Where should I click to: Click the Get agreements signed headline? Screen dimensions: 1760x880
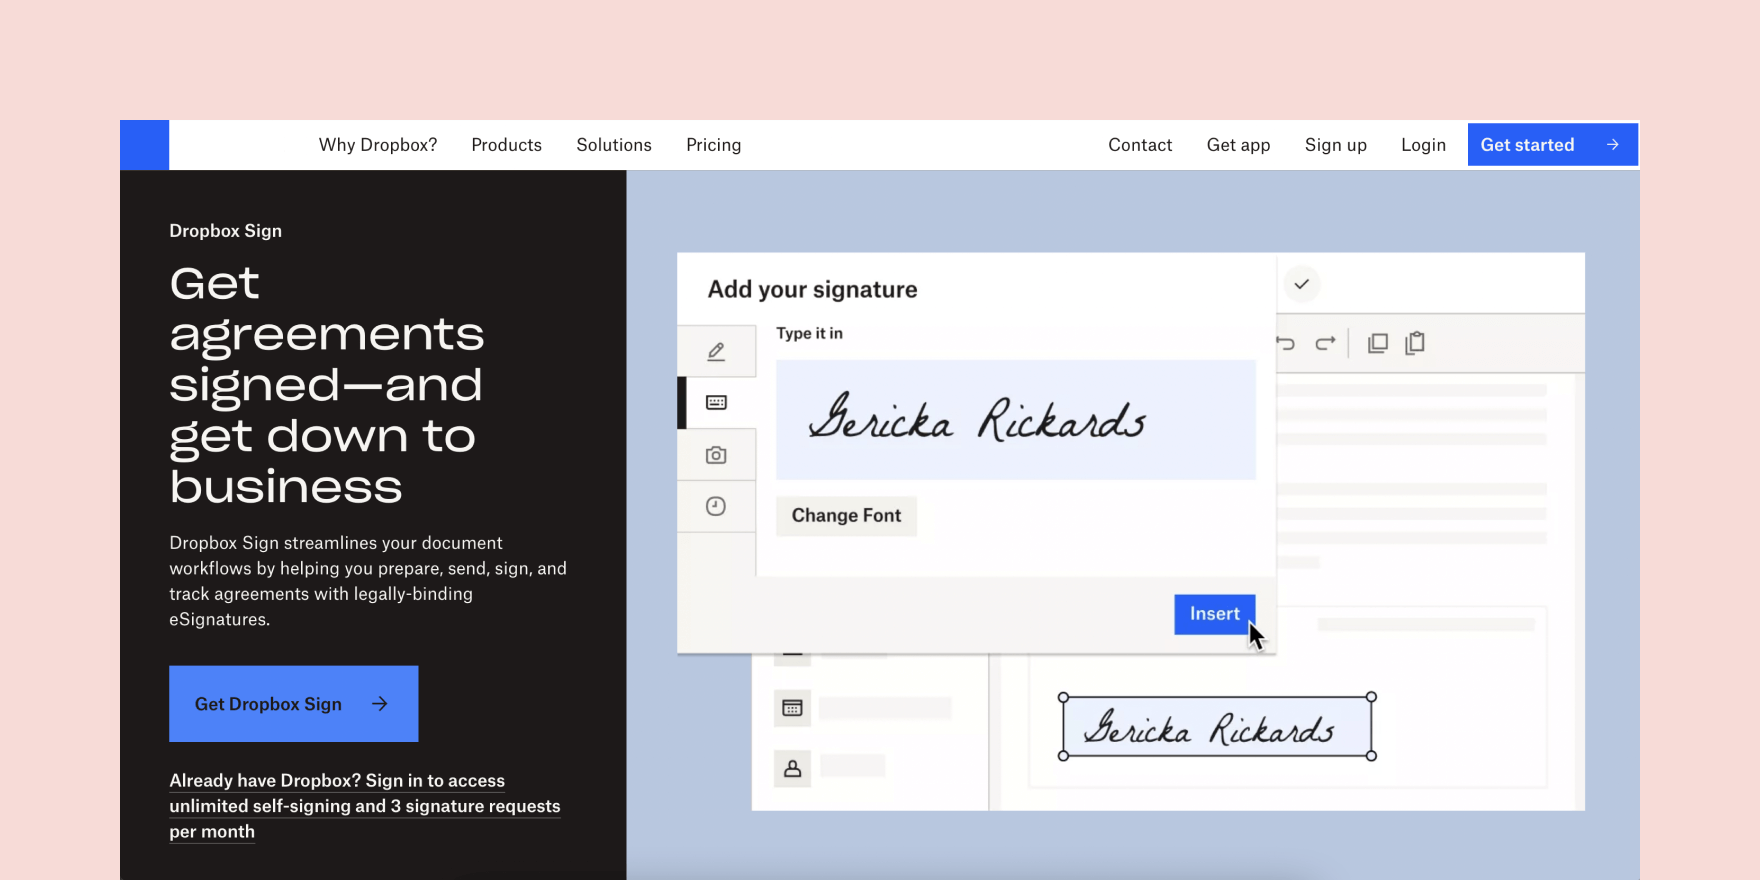(x=327, y=385)
